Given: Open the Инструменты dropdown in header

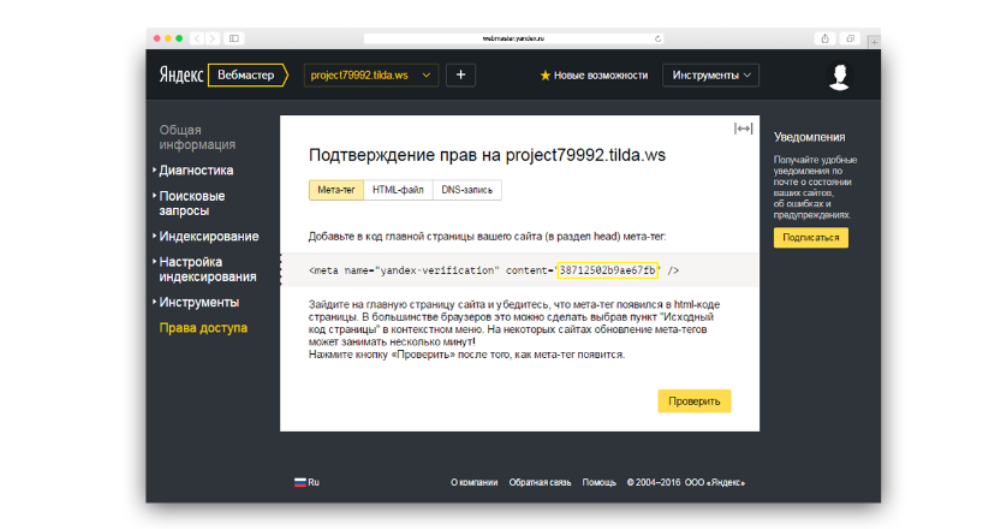Looking at the screenshot, I should point(710,75).
